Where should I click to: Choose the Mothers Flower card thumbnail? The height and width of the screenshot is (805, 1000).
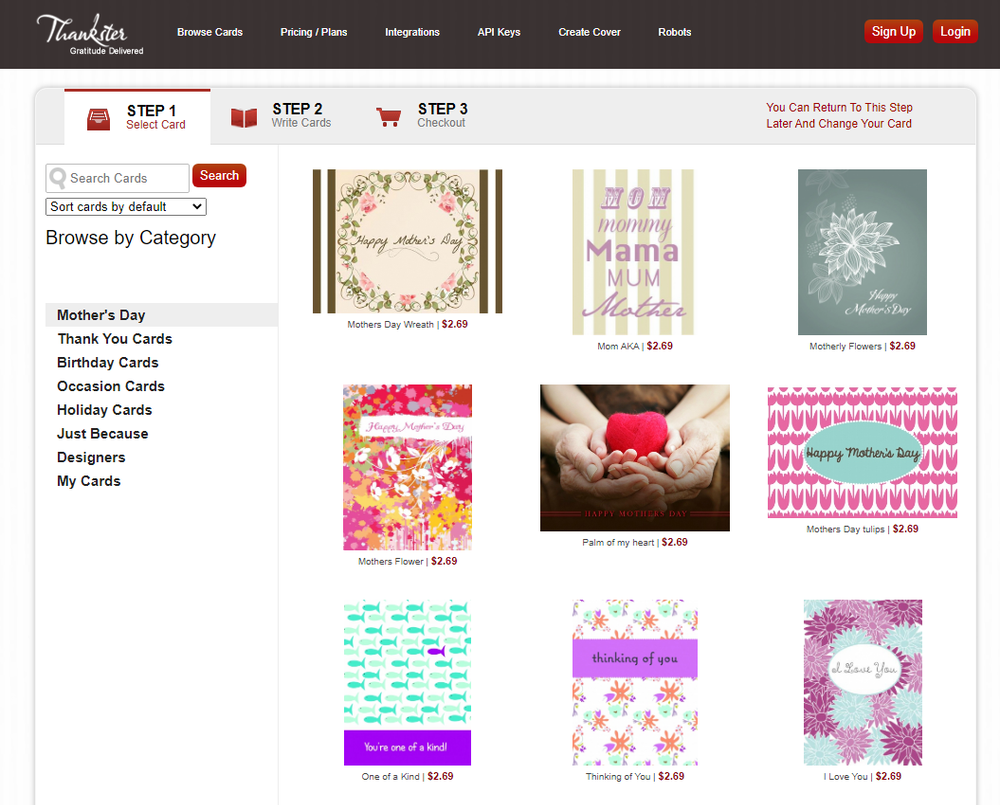408,467
